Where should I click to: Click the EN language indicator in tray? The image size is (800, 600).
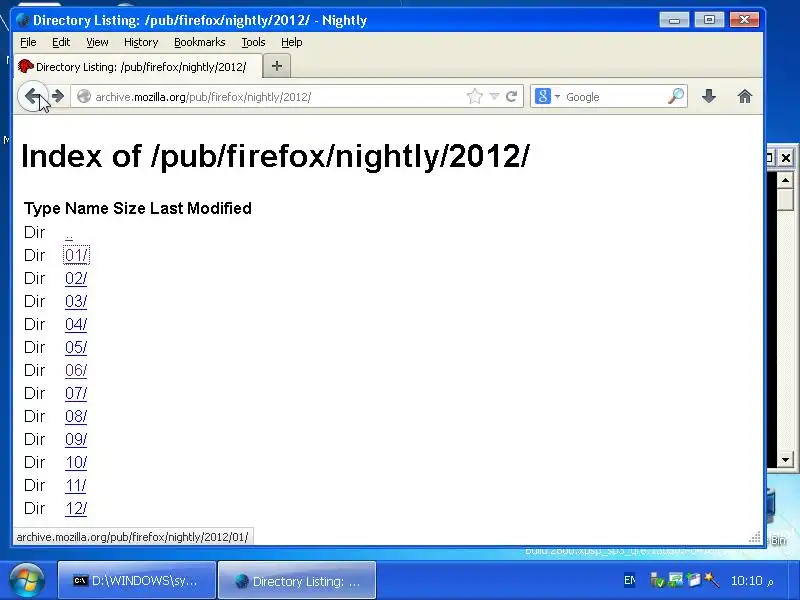(630, 580)
